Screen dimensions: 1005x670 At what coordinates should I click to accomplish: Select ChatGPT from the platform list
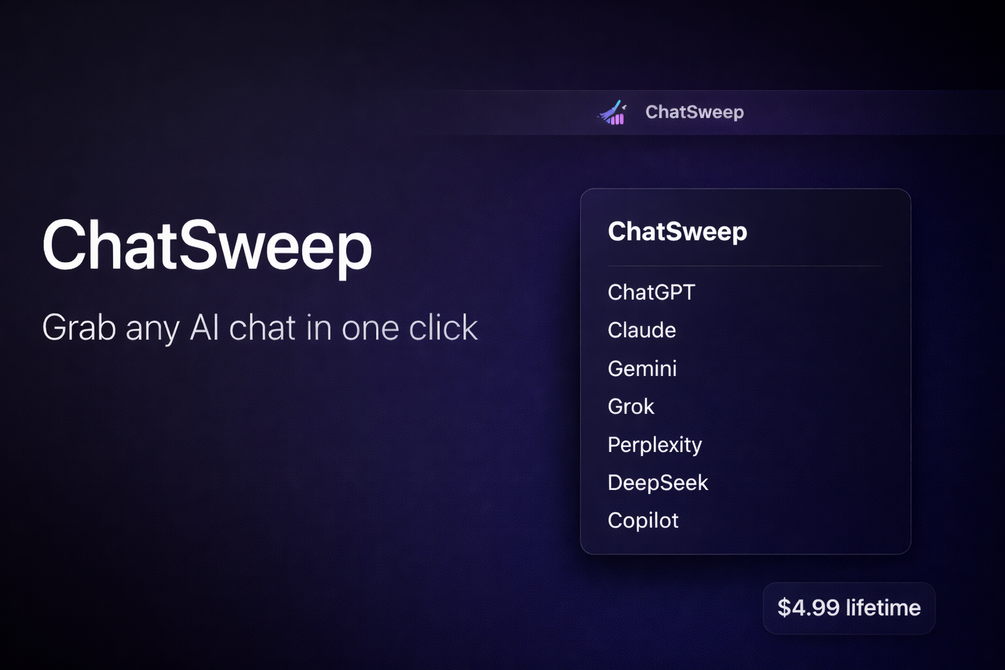[x=651, y=293]
